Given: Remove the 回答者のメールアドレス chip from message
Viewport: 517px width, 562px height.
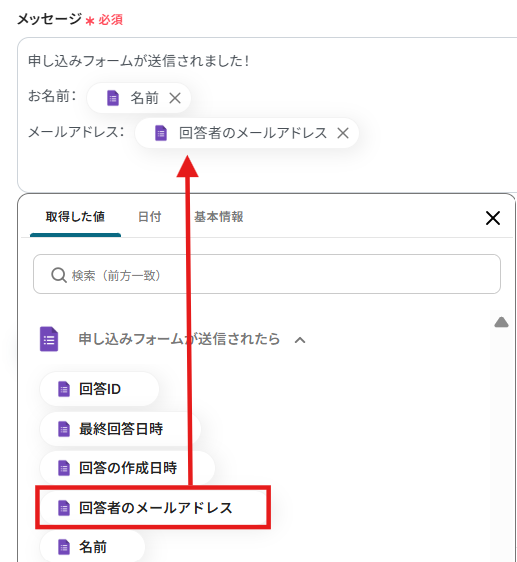Looking at the screenshot, I should 343,133.
